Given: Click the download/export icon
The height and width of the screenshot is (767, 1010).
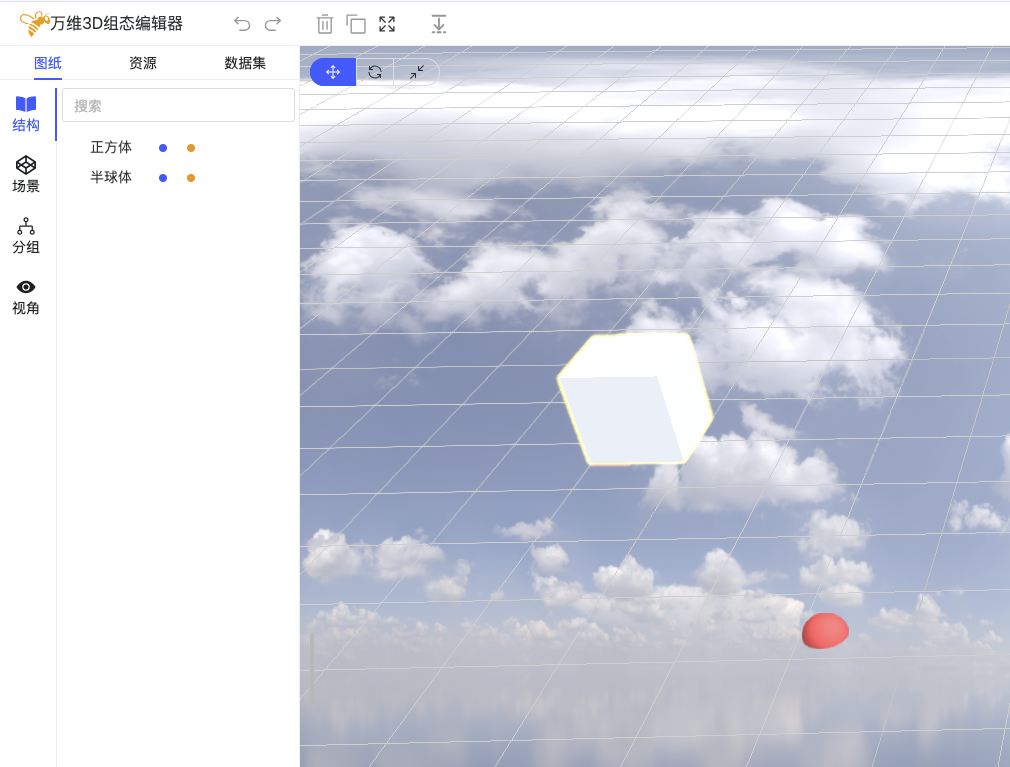Looking at the screenshot, I should coord(438,24).
